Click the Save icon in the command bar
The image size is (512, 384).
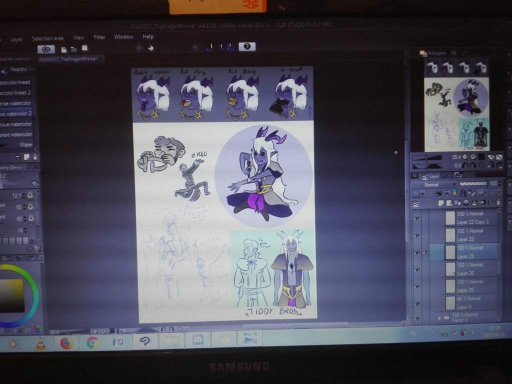click(85, 49)
